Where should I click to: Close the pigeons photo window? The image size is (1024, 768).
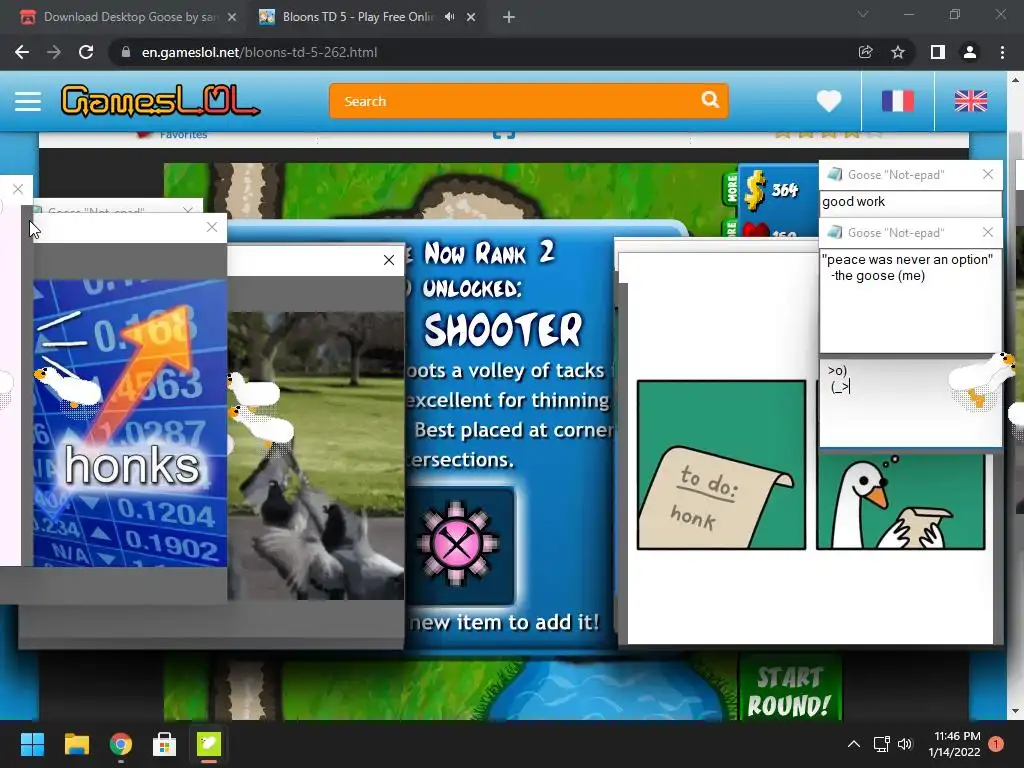(x=389, y=260)
